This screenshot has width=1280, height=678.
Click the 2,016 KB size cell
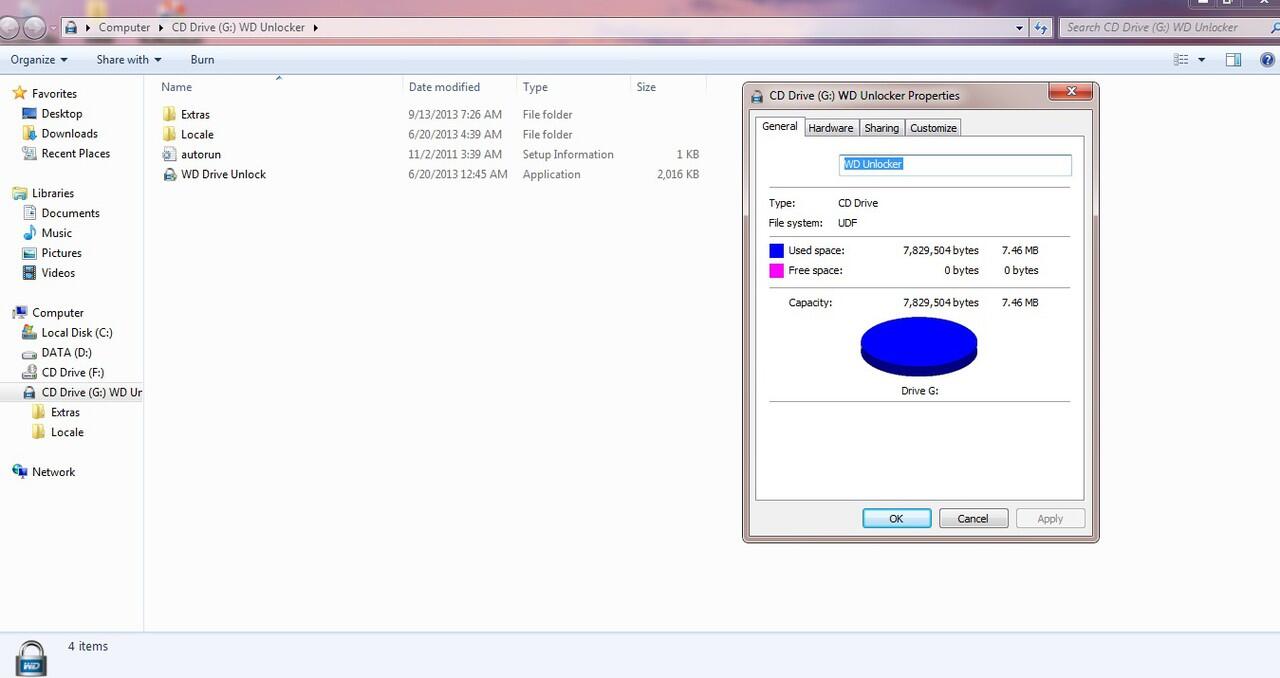678,174
